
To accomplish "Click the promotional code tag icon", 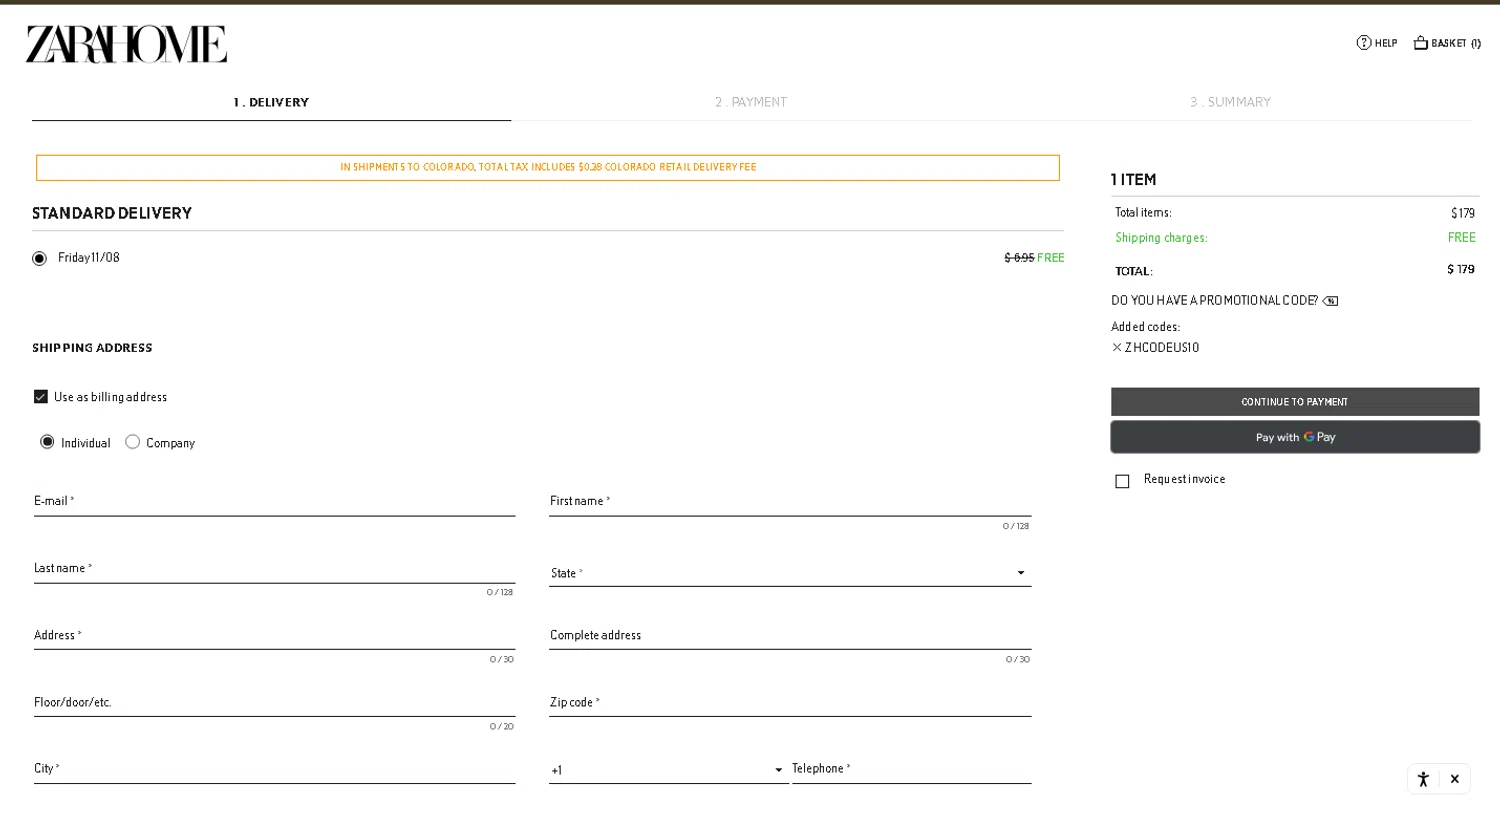I will (1330, 301).
